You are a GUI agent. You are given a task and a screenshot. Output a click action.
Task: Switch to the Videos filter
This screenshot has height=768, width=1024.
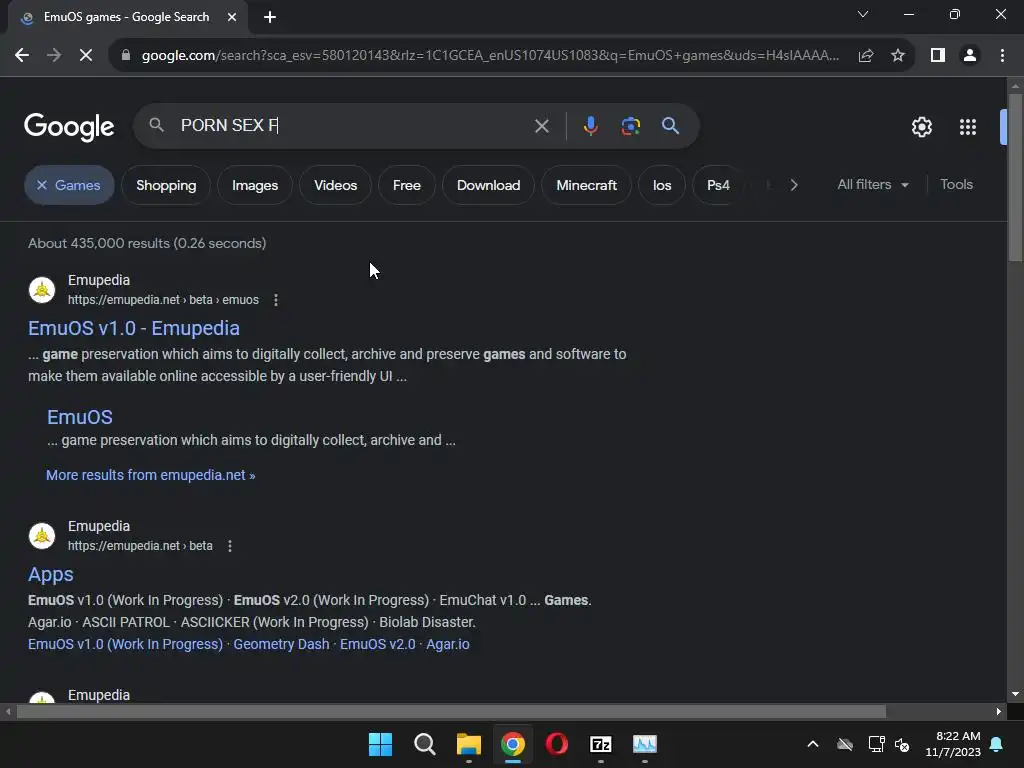336,185
